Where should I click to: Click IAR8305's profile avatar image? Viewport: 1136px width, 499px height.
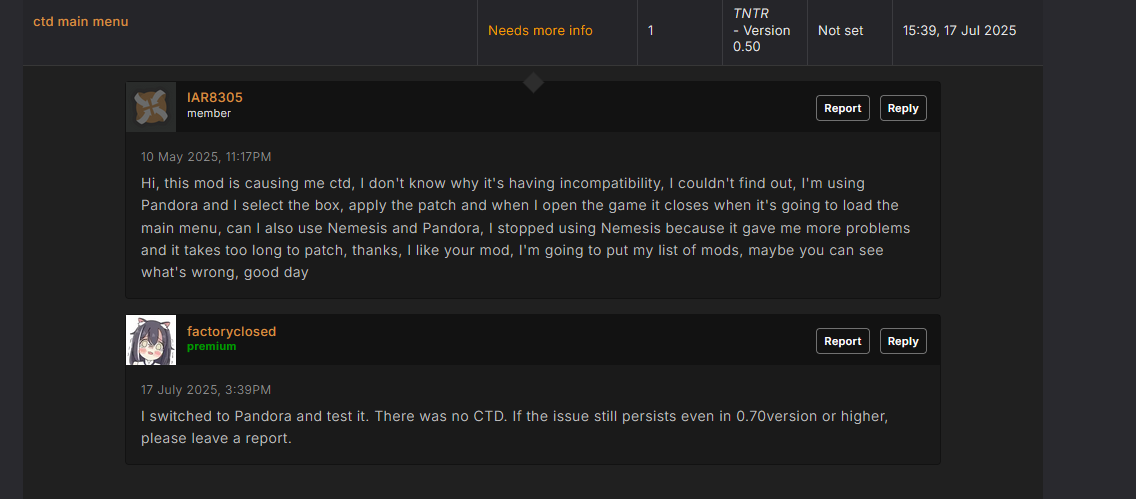[151, 107]
